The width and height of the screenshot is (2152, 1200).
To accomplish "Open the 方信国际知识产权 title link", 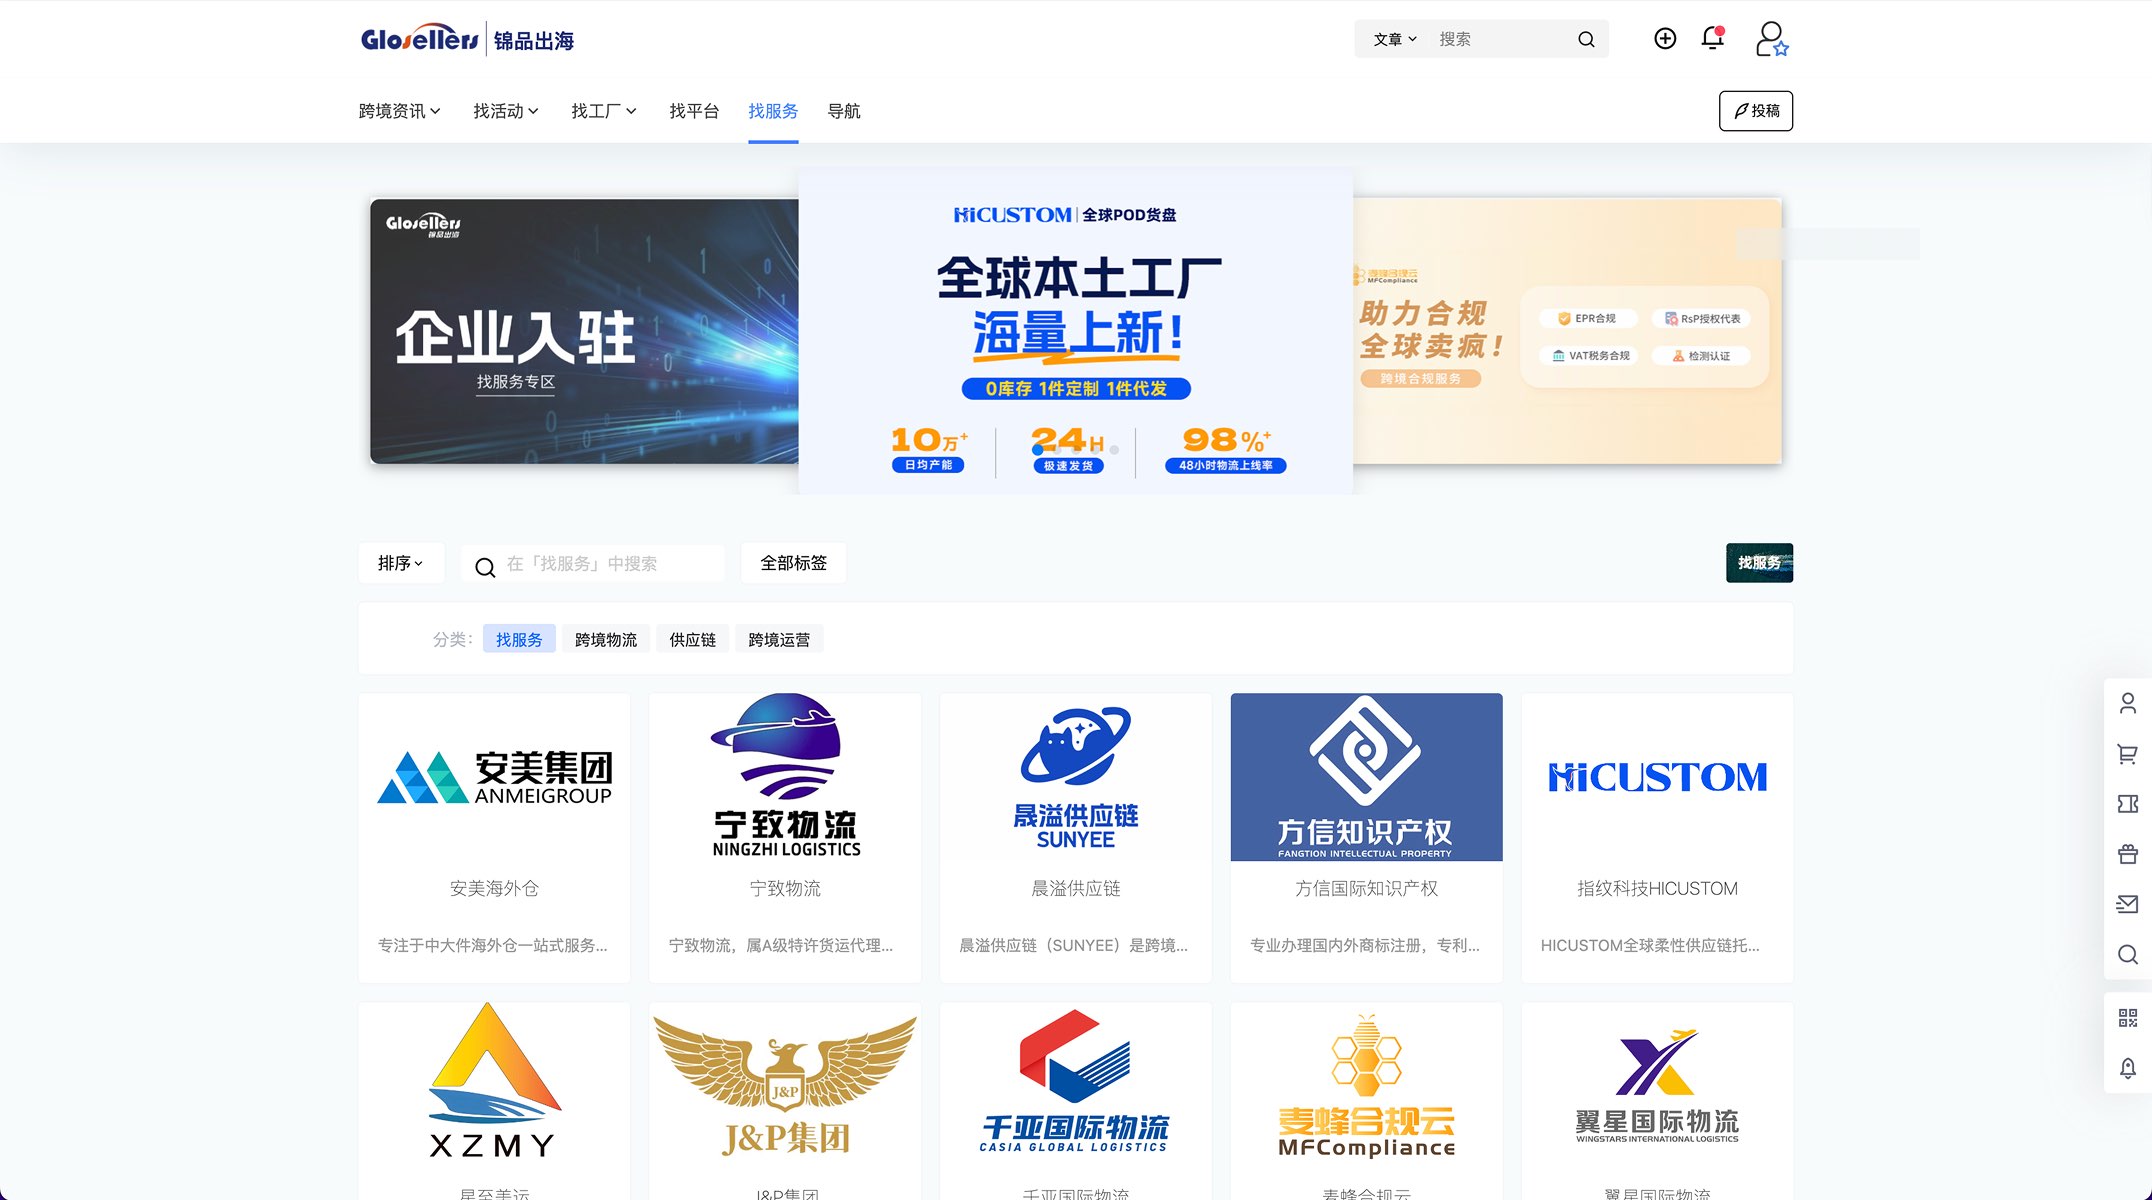I will click(1367, 888).
